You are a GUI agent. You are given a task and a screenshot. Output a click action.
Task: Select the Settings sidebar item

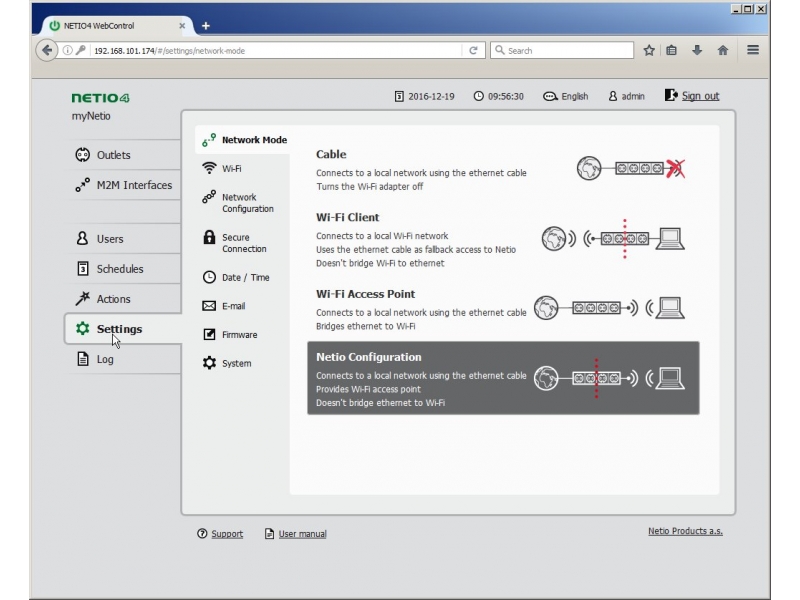click(123, 329)
